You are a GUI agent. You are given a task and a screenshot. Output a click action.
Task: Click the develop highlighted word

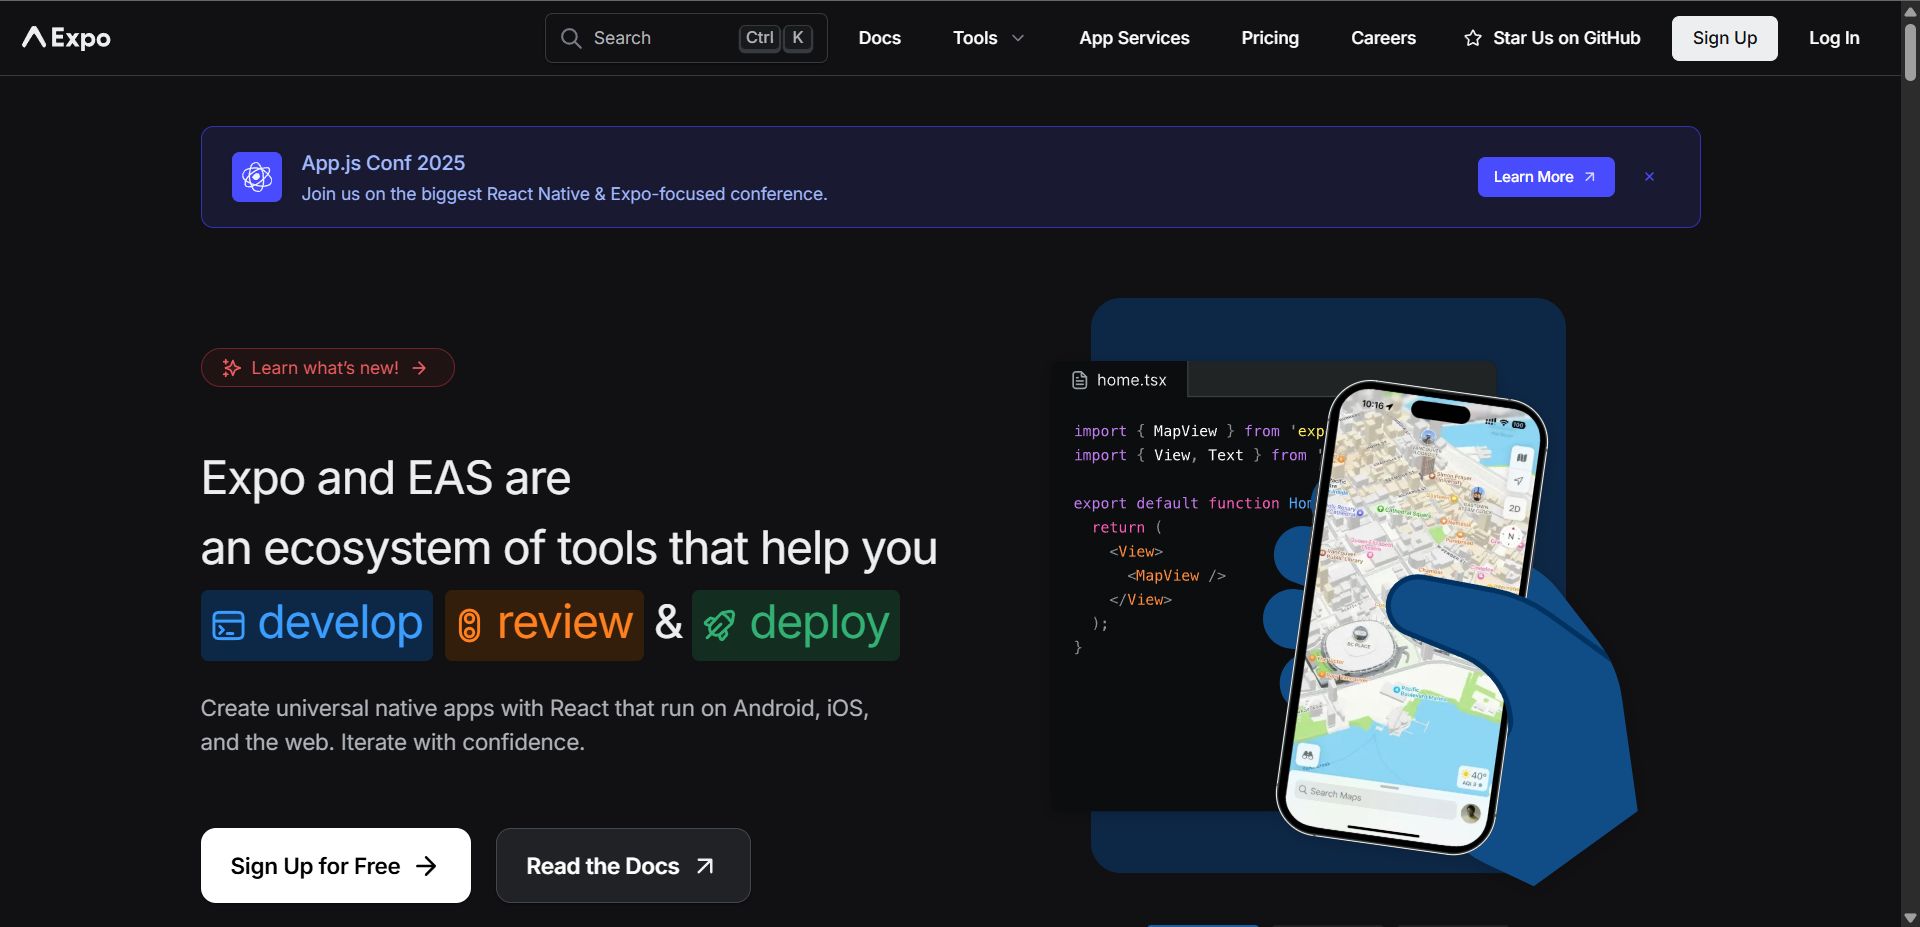tap(317, 625)
